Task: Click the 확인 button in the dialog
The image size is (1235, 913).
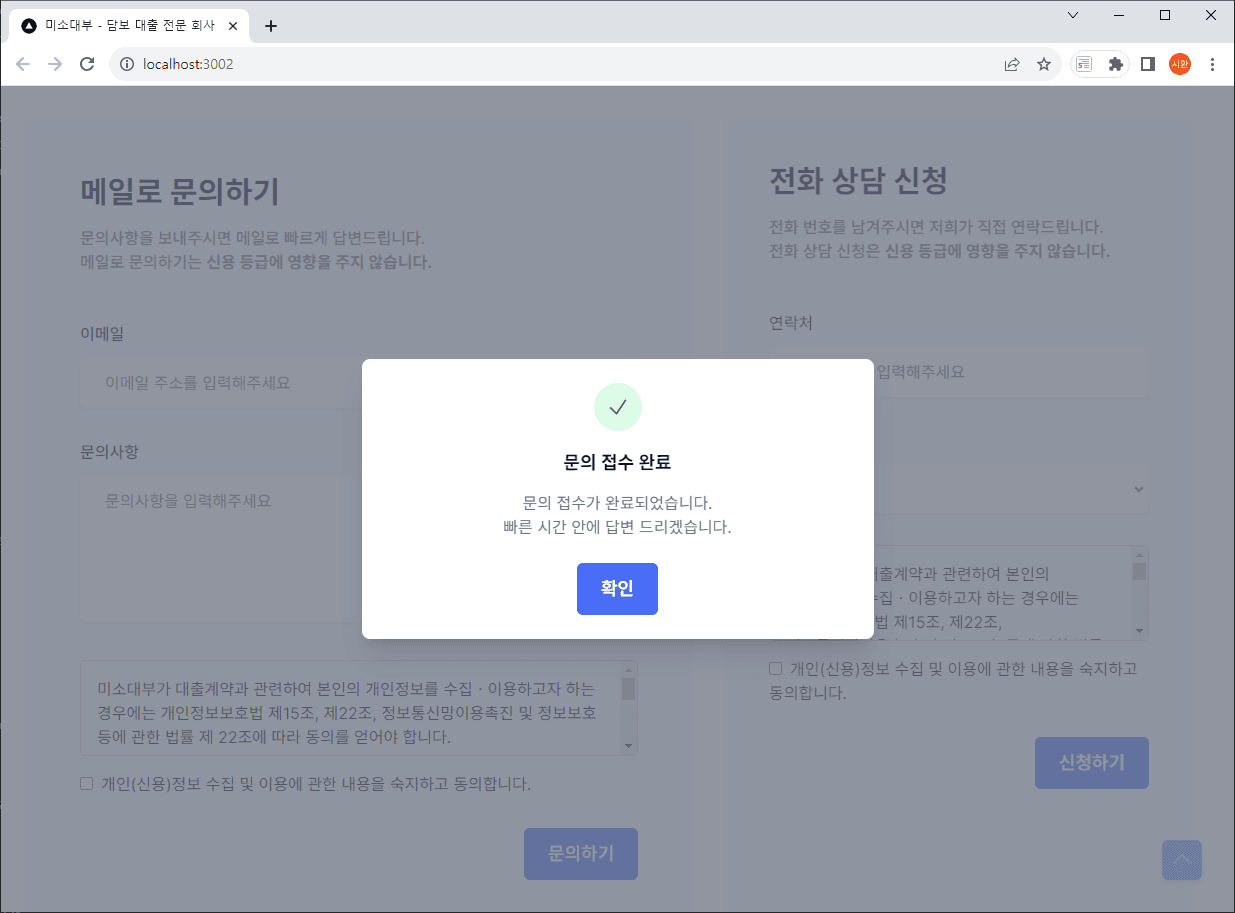Action: click(617, 589)
